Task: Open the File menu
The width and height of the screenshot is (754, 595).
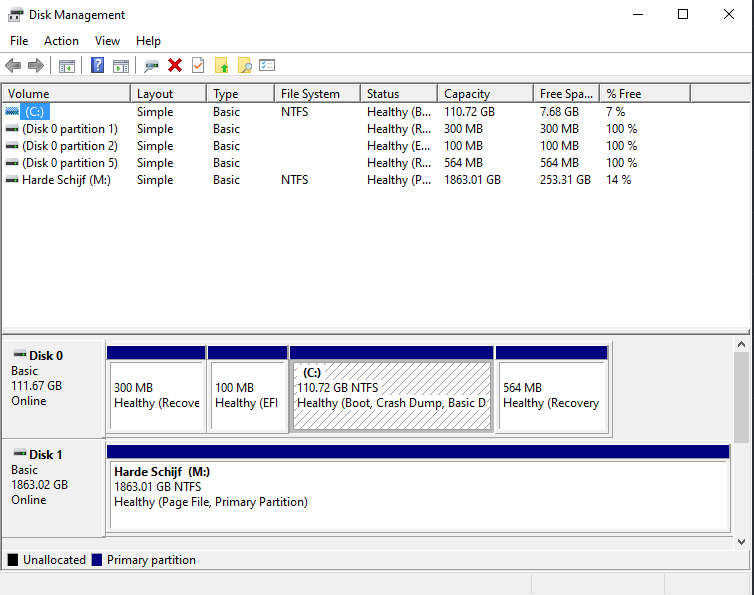Action: pyautogui.click(x=19, y=41)
